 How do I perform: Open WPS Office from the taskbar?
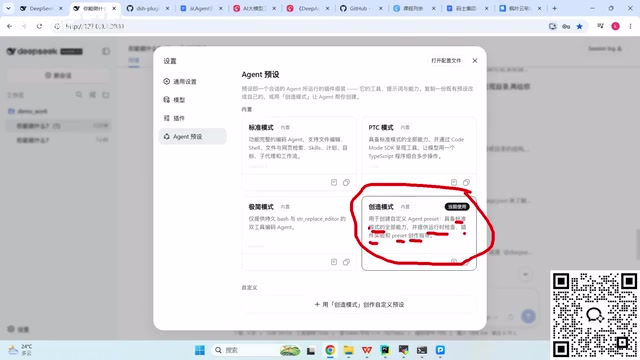point(367,350)
